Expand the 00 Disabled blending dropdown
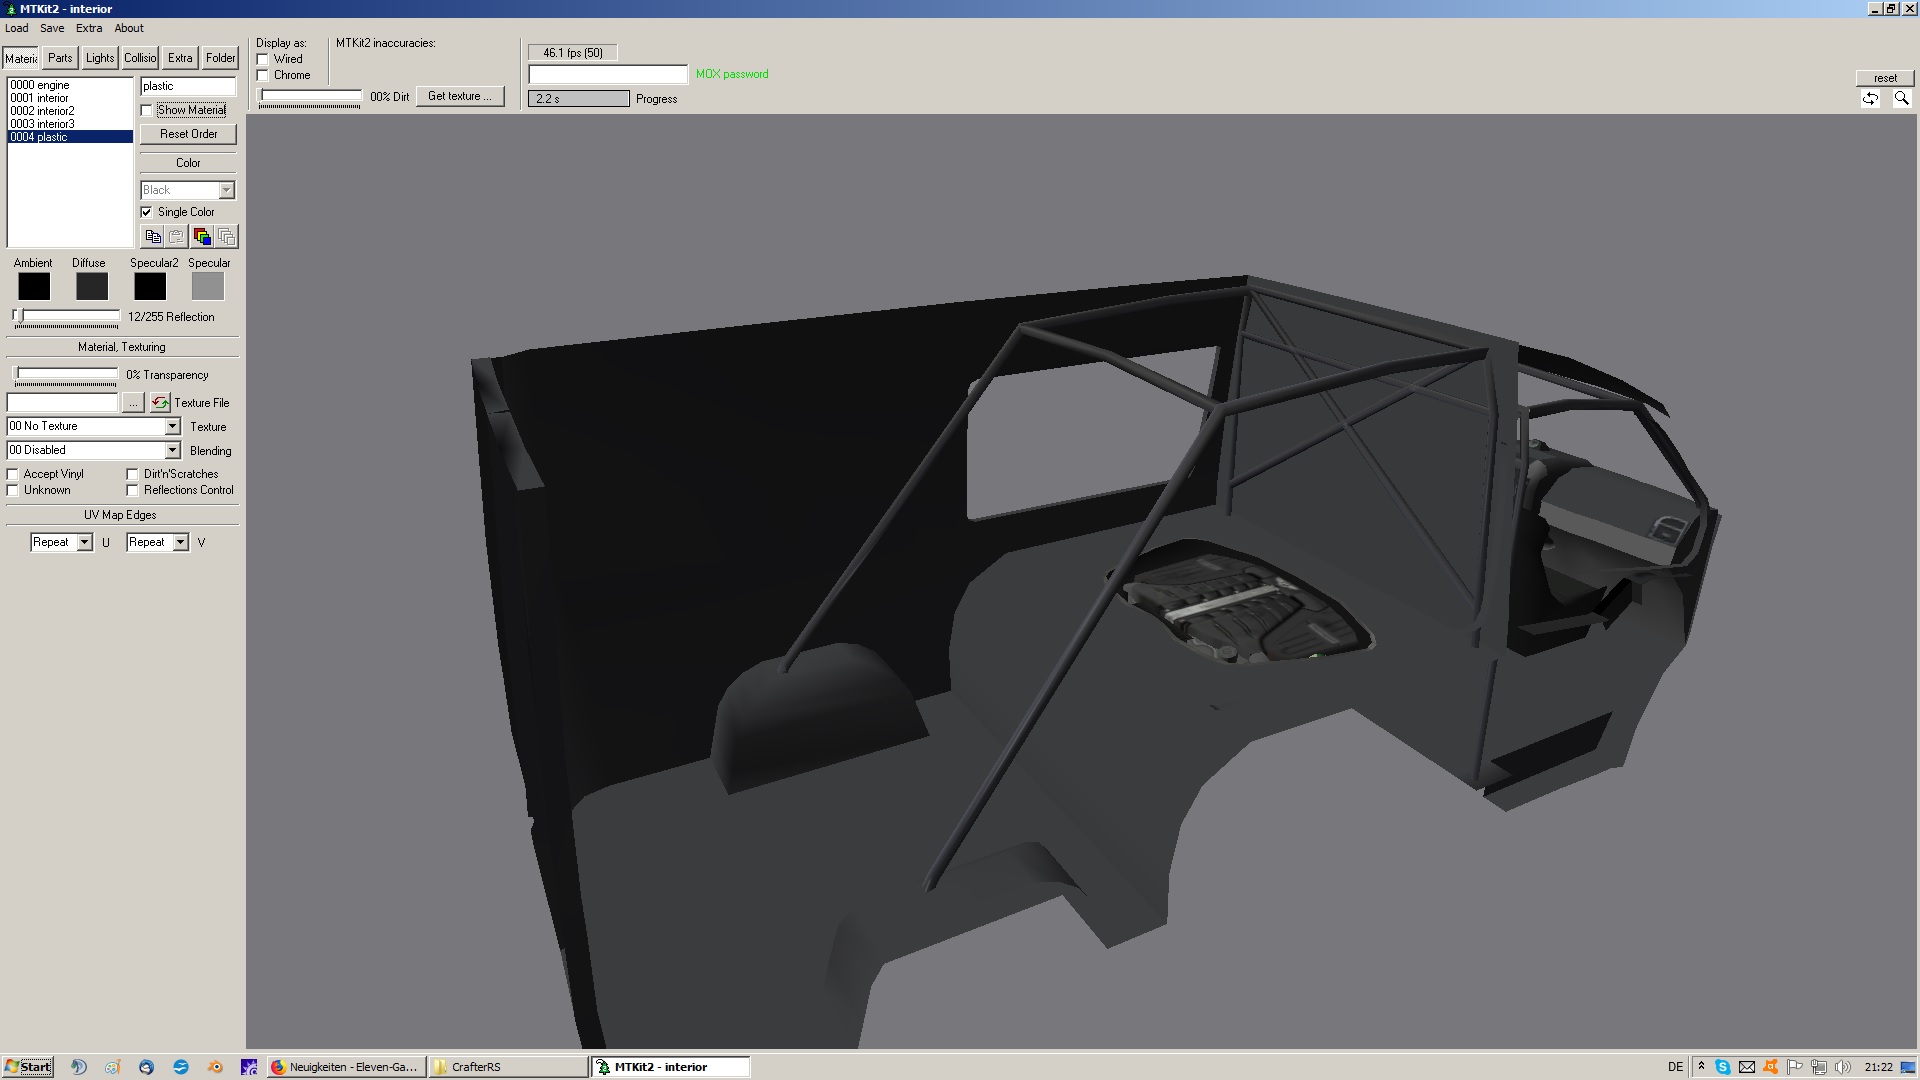 pyautogui.click(x=172, y=451)
